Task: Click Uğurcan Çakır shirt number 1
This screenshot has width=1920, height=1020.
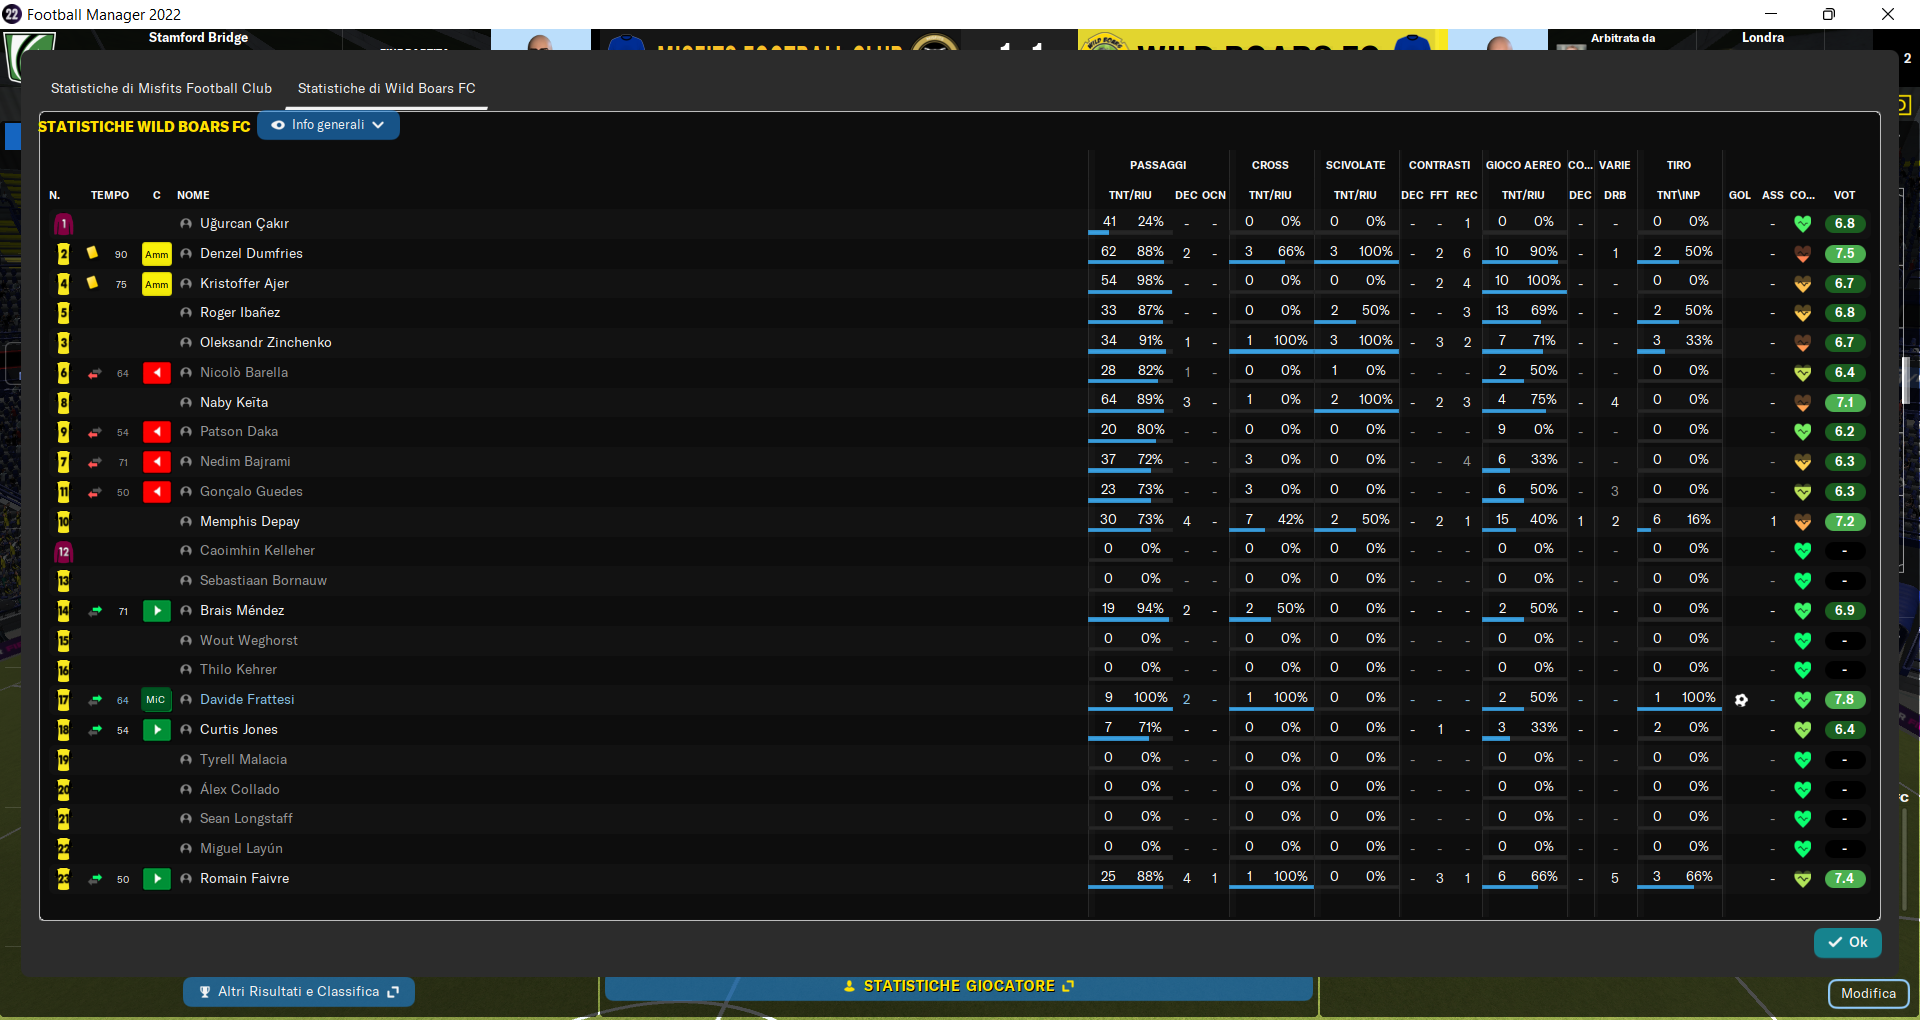Action: [x=64, y=224]
